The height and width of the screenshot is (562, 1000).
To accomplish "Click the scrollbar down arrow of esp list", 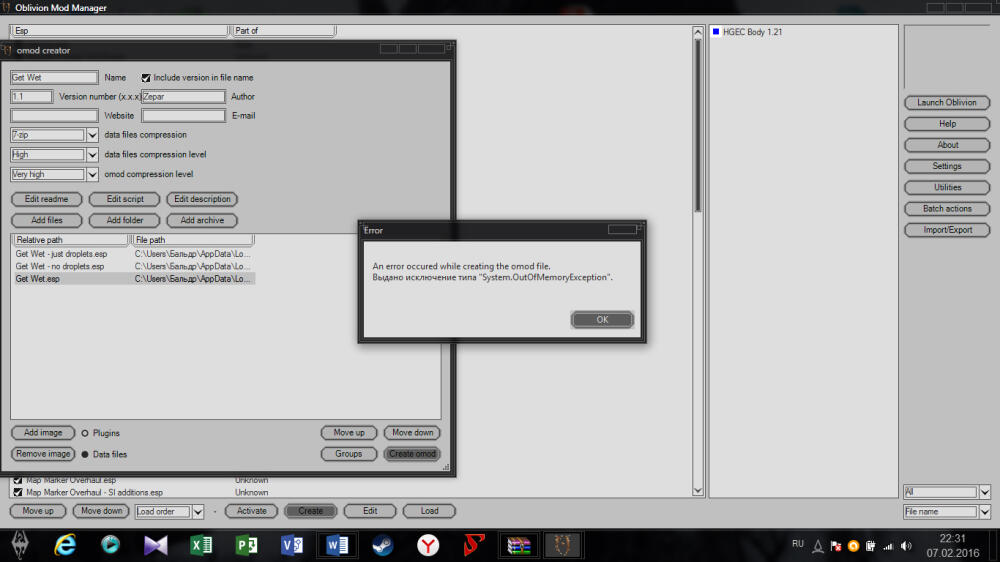I will pos(698,491).
